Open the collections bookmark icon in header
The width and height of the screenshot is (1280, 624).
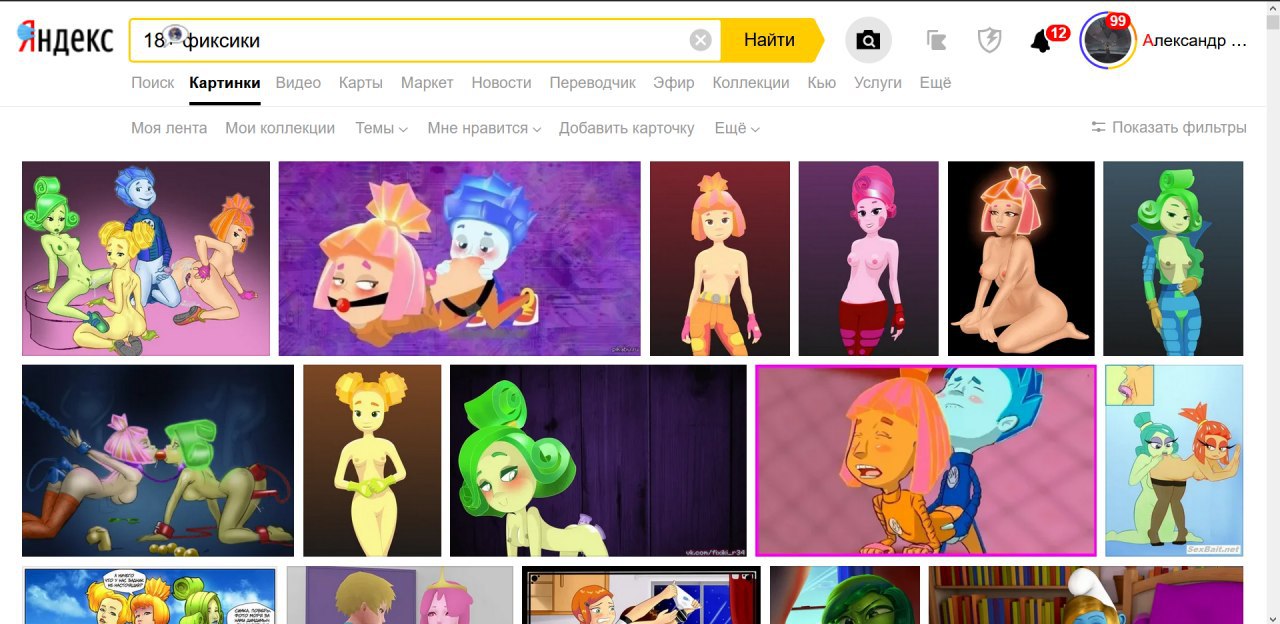click(936, 40)
